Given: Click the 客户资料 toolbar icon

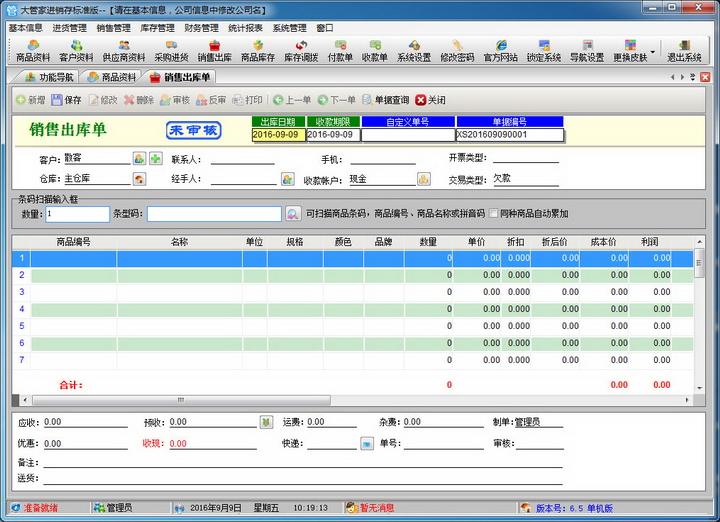Looking at the screenshot, I should (x=75, y=51).
